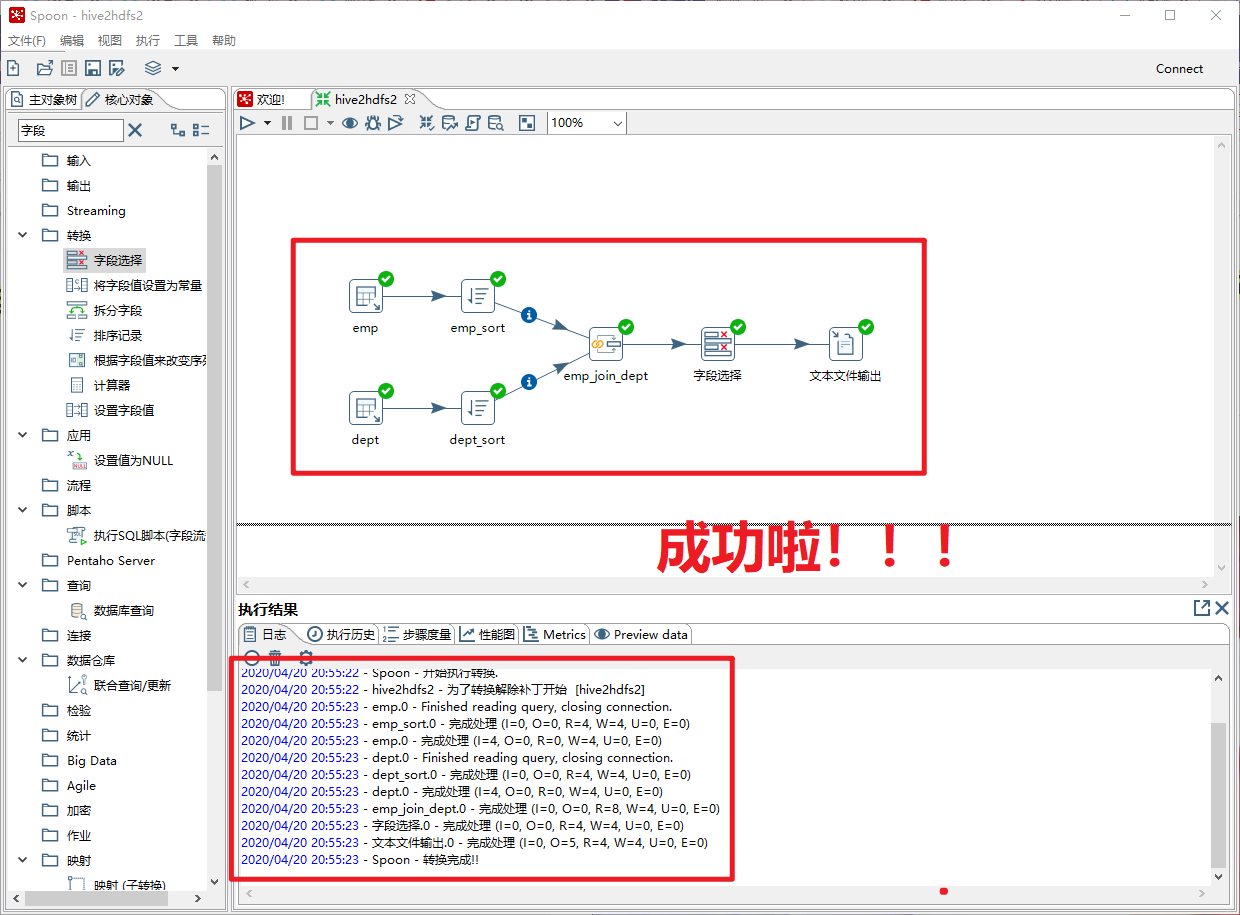
Task: Open the 执行 menu
Action: 148,41
